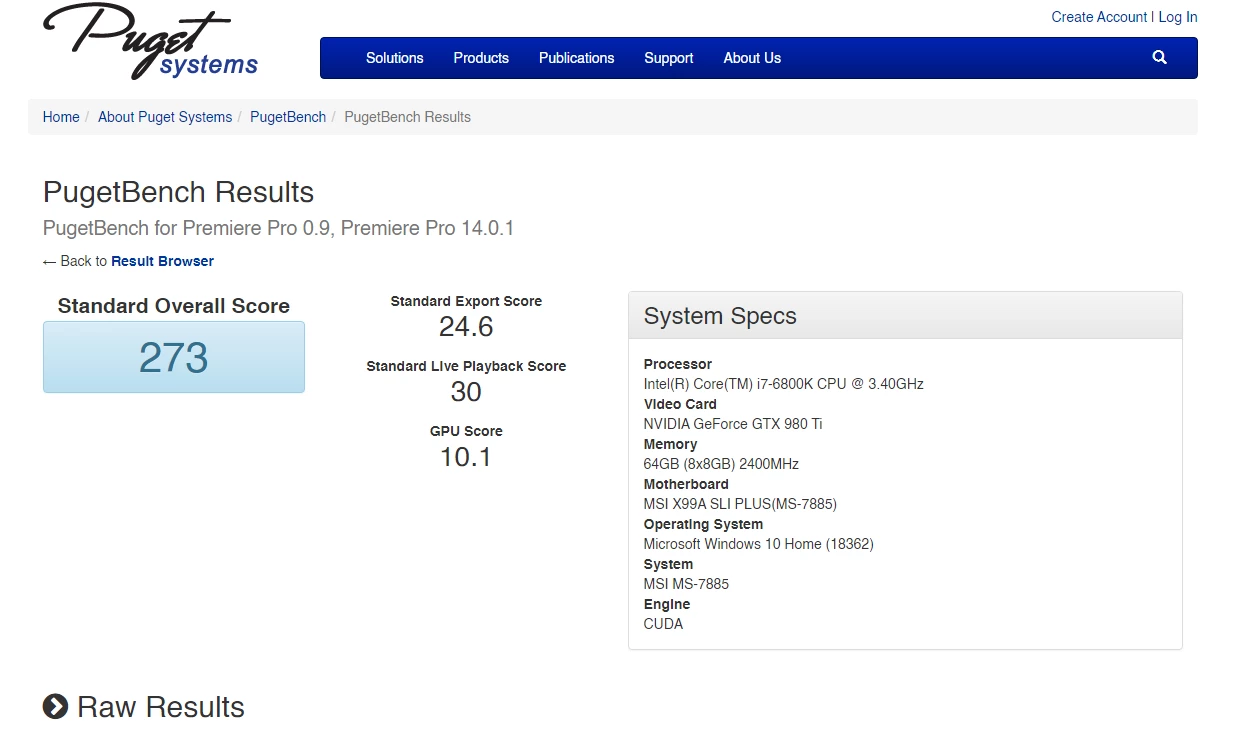Viewport: 1238px width, 751px height.
Task: Select the 64GB memory specification text
Action: tap(721, 464)
